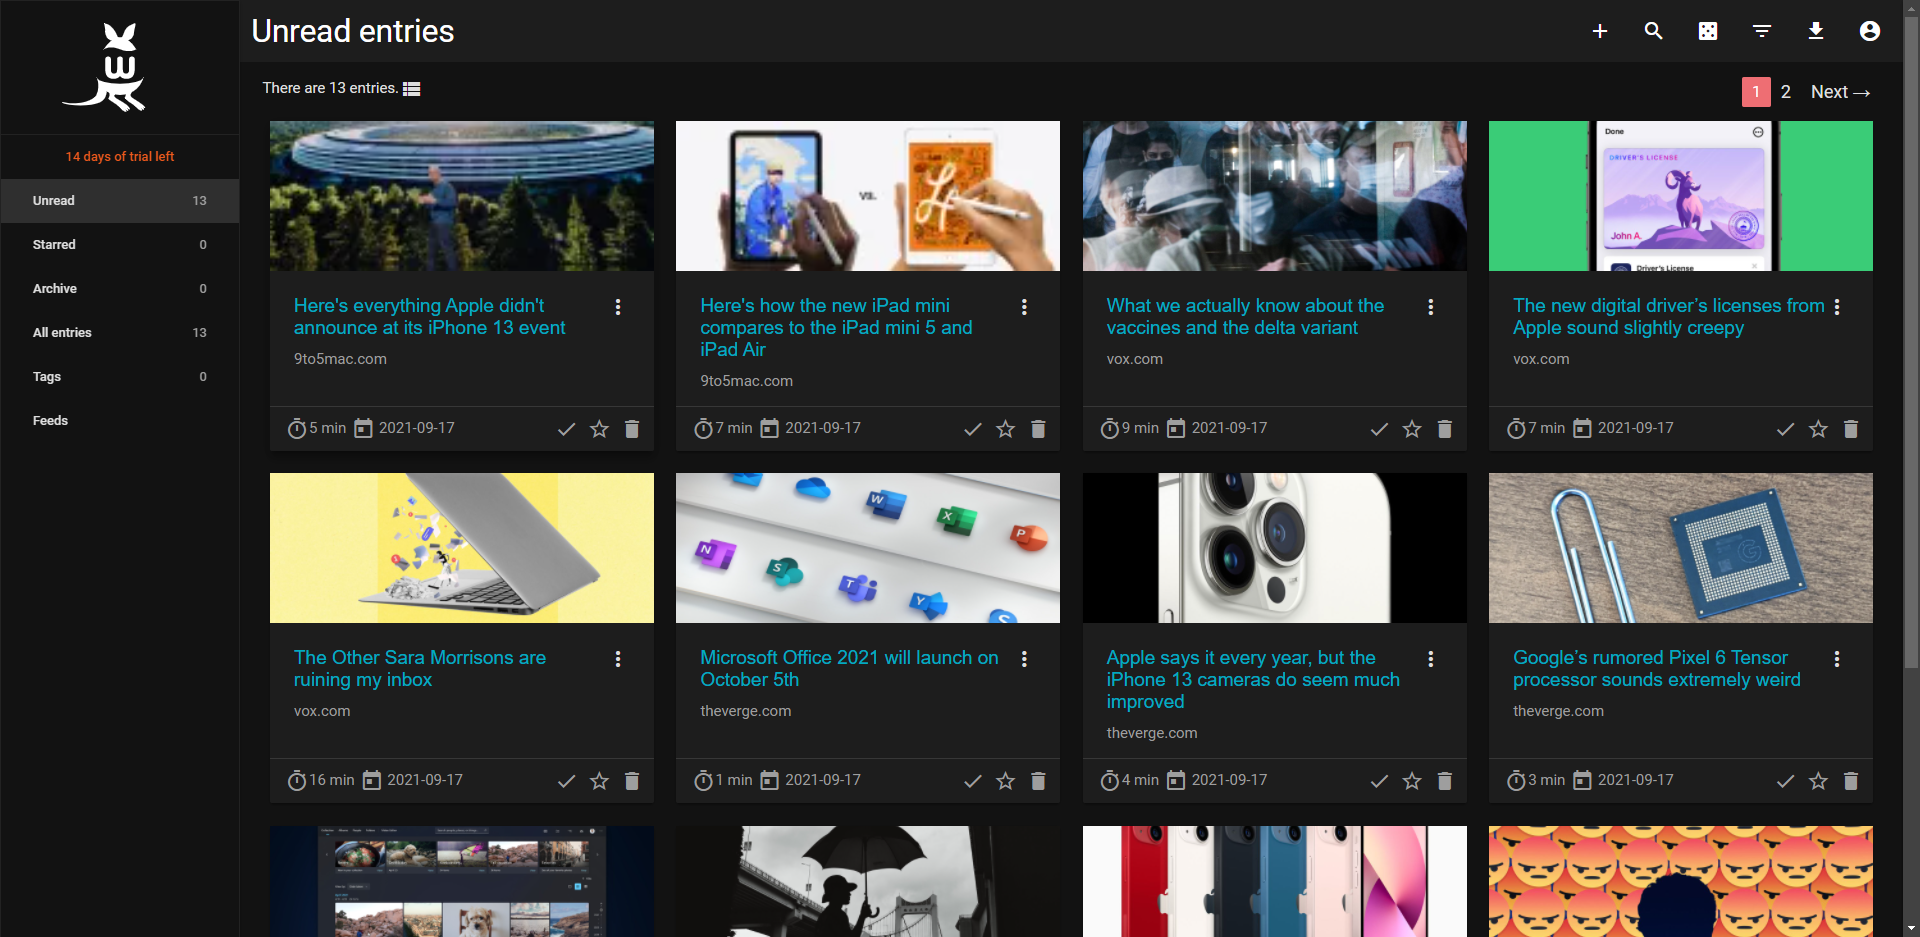Viewport: 1920px width, 937px height.
Task: Delete the digital driver's licenses article
Action: [x=1851, y=429]
